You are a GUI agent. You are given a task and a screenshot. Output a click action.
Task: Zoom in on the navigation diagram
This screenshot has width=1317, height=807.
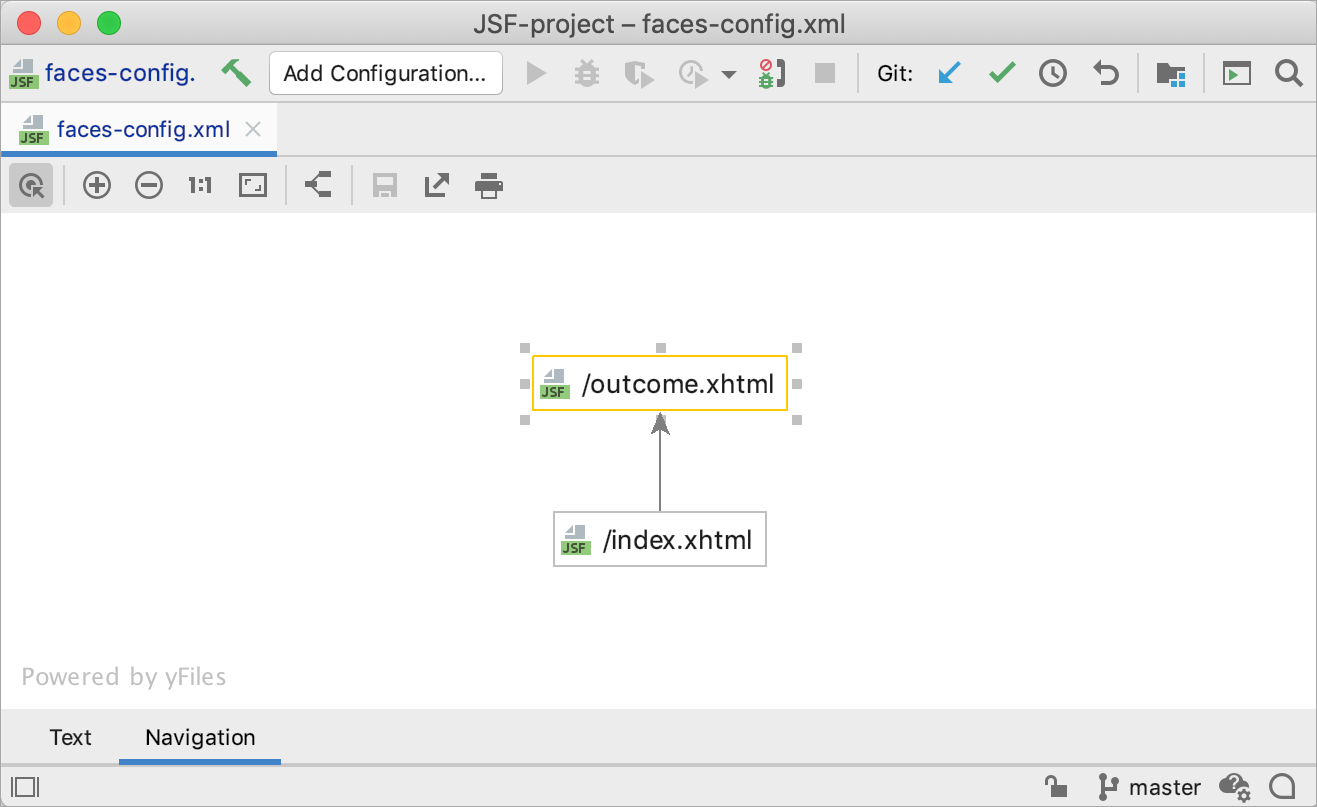[x=97, y=185]
